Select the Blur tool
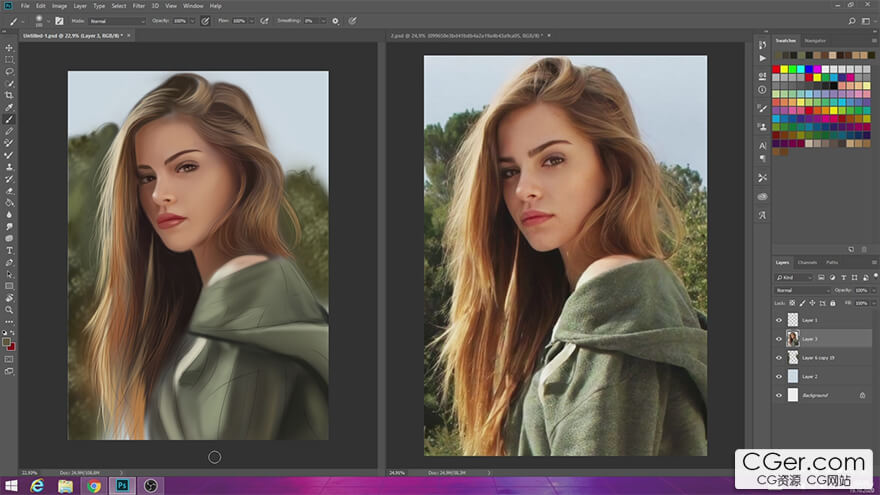Image resolution: width=880 pixels, height=495 pixels. (x=9, y=214)
